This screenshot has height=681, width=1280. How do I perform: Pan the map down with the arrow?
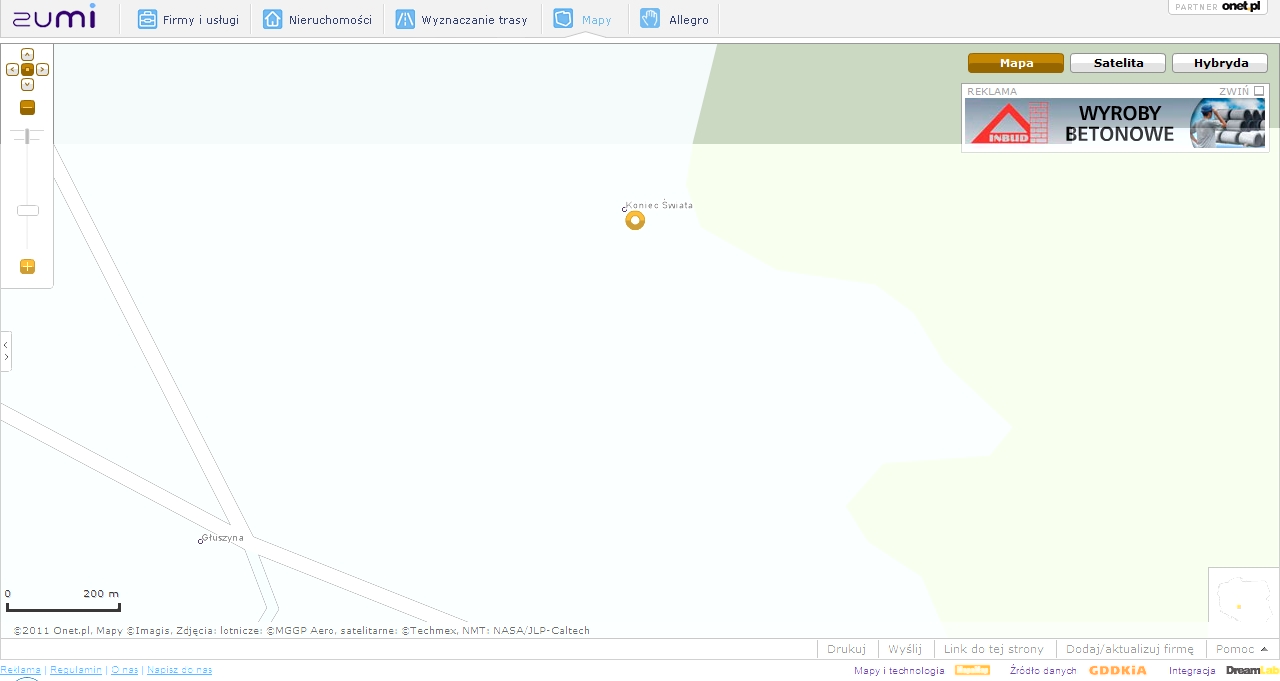coord(27,84)
